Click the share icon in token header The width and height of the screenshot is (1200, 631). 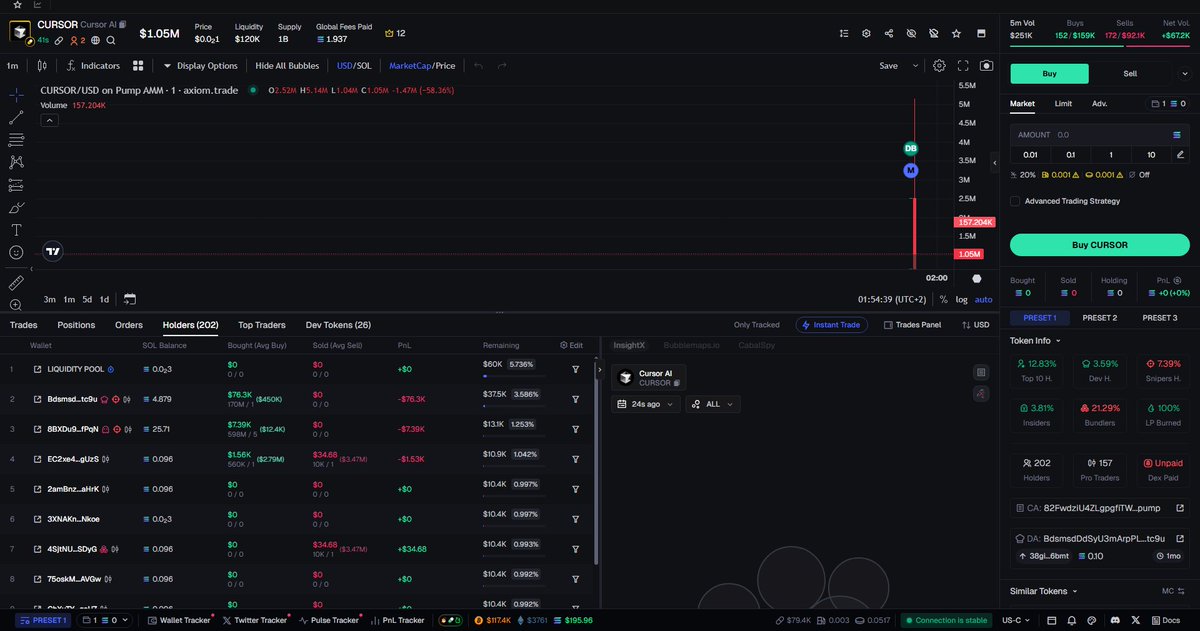pyautogui.click(x=889, y=33)
